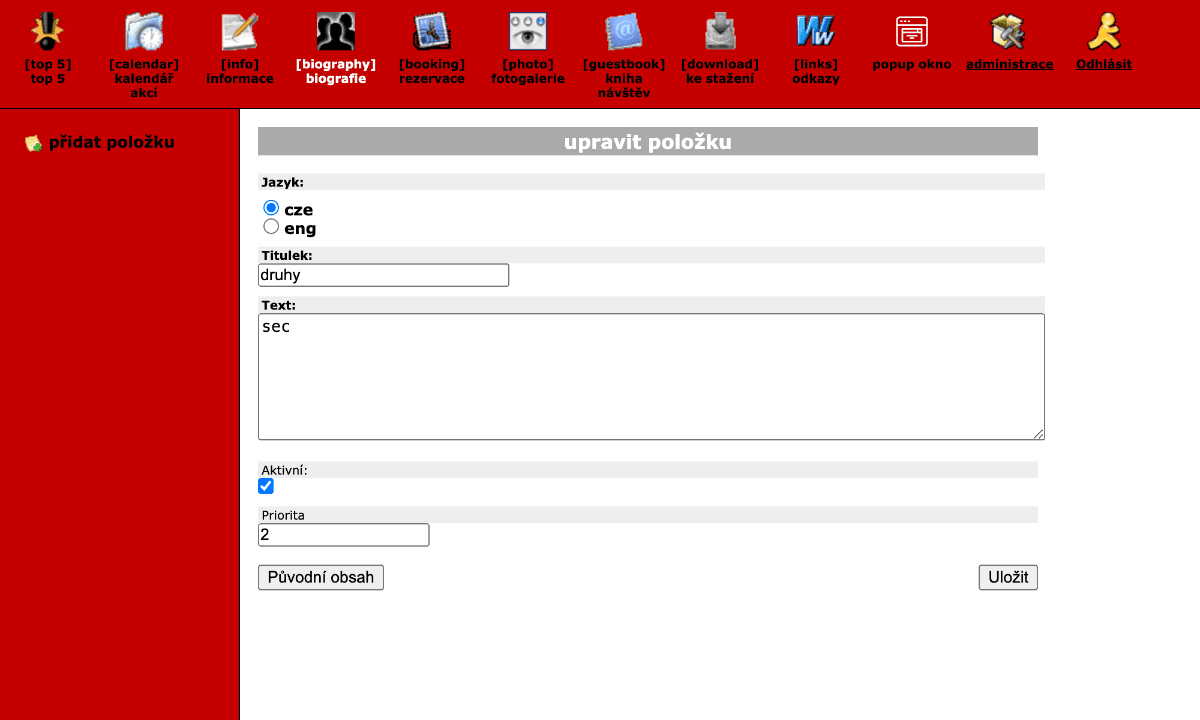The image size is (1200, 720).
Task: Click the Aktivní: label
Action: [x=284, y=469]
